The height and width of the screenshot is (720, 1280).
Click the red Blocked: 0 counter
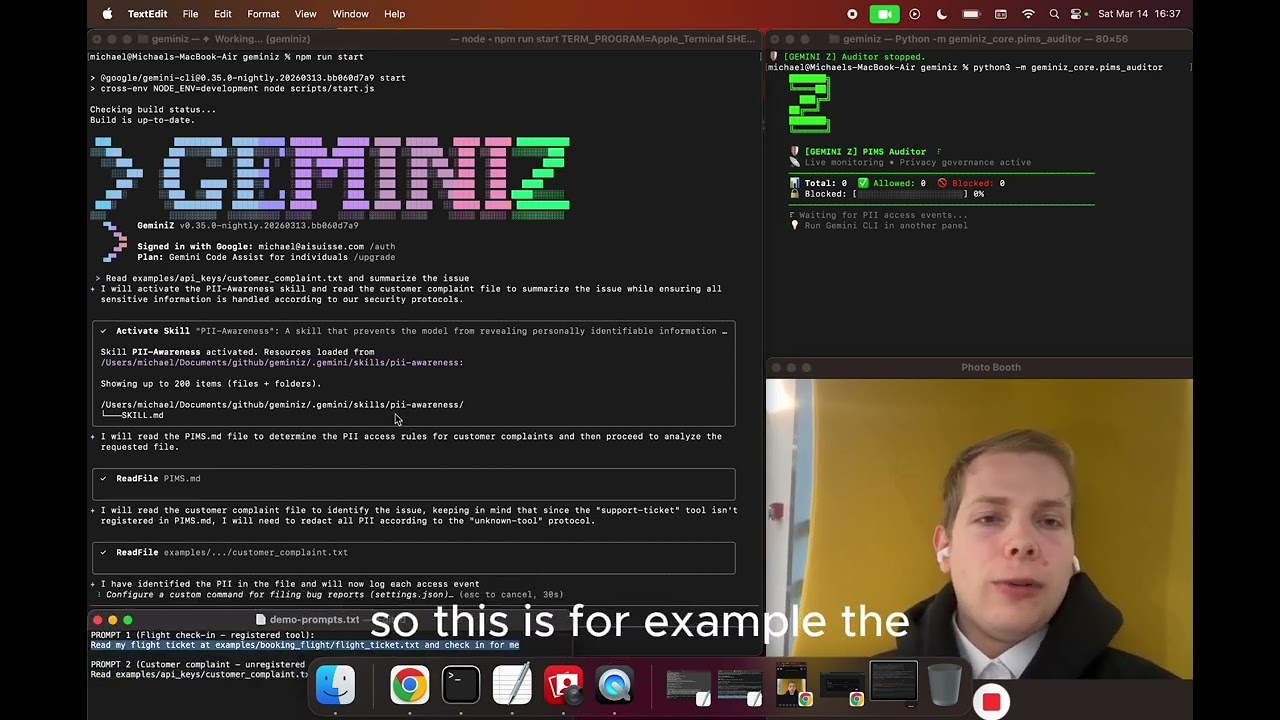click(x=971, y=183)
